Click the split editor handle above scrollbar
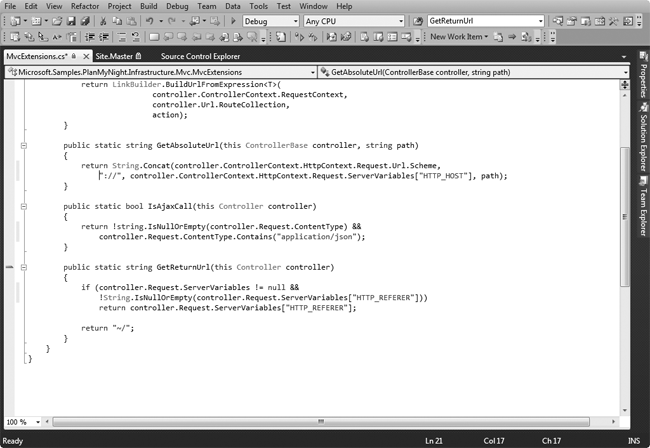The height and width of the screenshot is (448, 650). tap(624, 85)
